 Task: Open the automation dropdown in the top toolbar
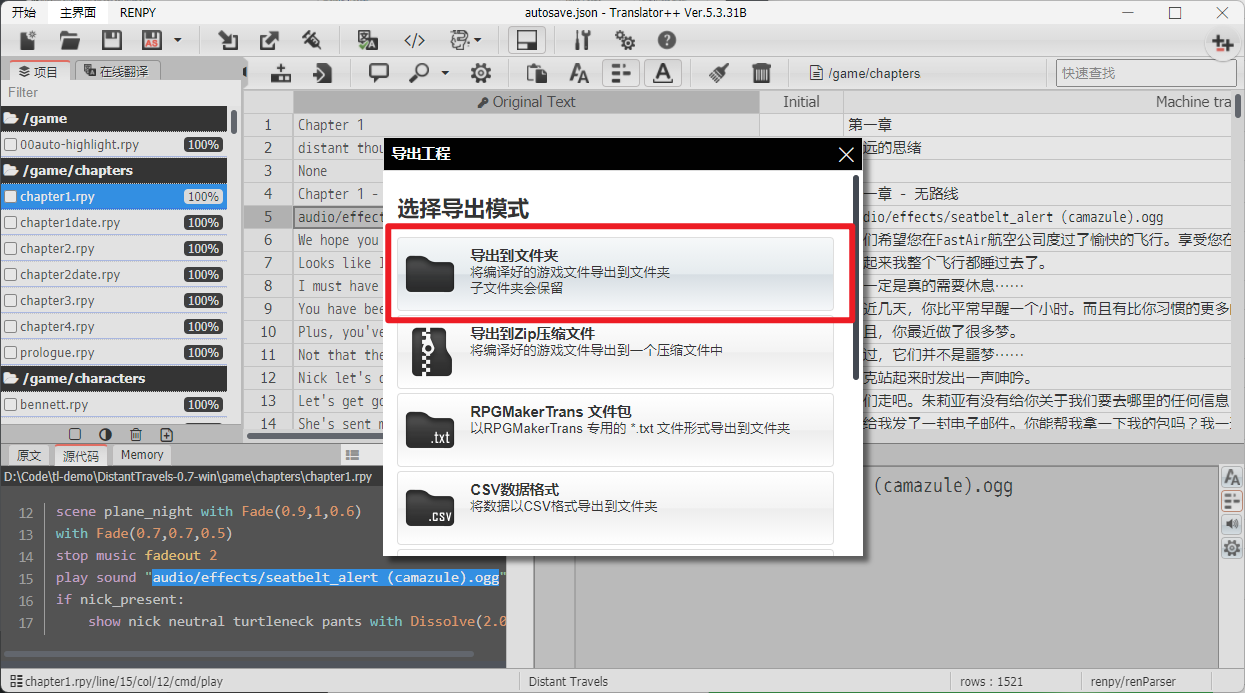(x=465, y=41)
